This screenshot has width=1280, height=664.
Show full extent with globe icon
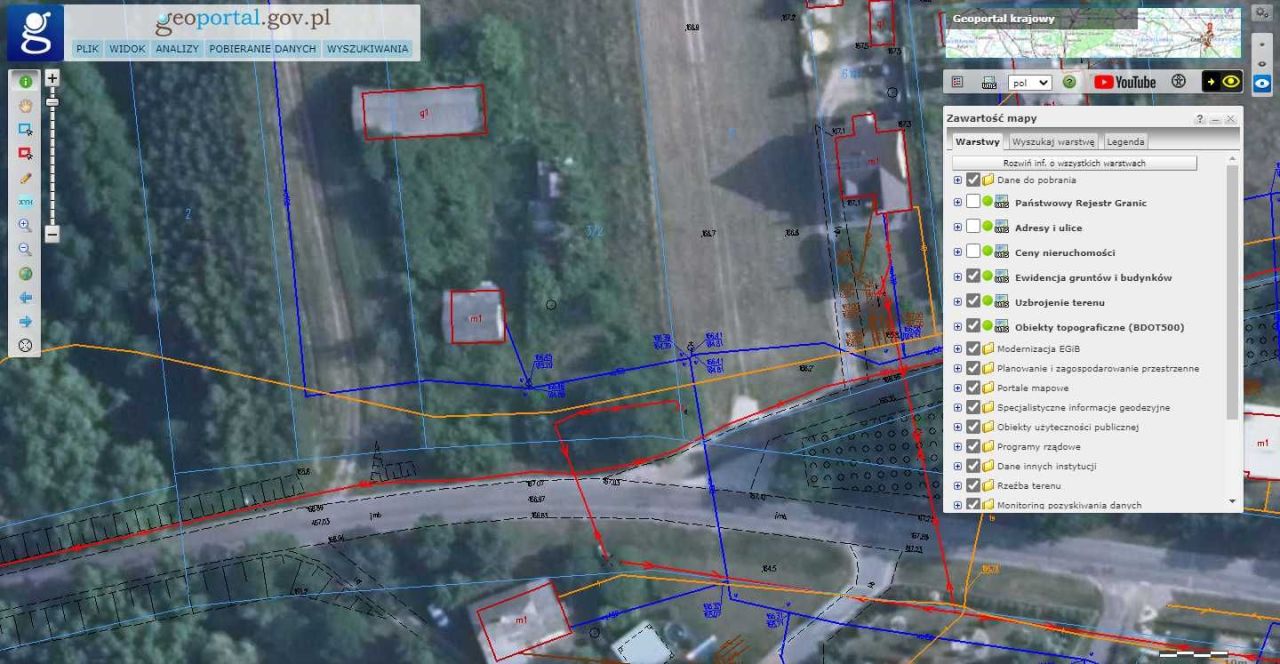(25, 274)
